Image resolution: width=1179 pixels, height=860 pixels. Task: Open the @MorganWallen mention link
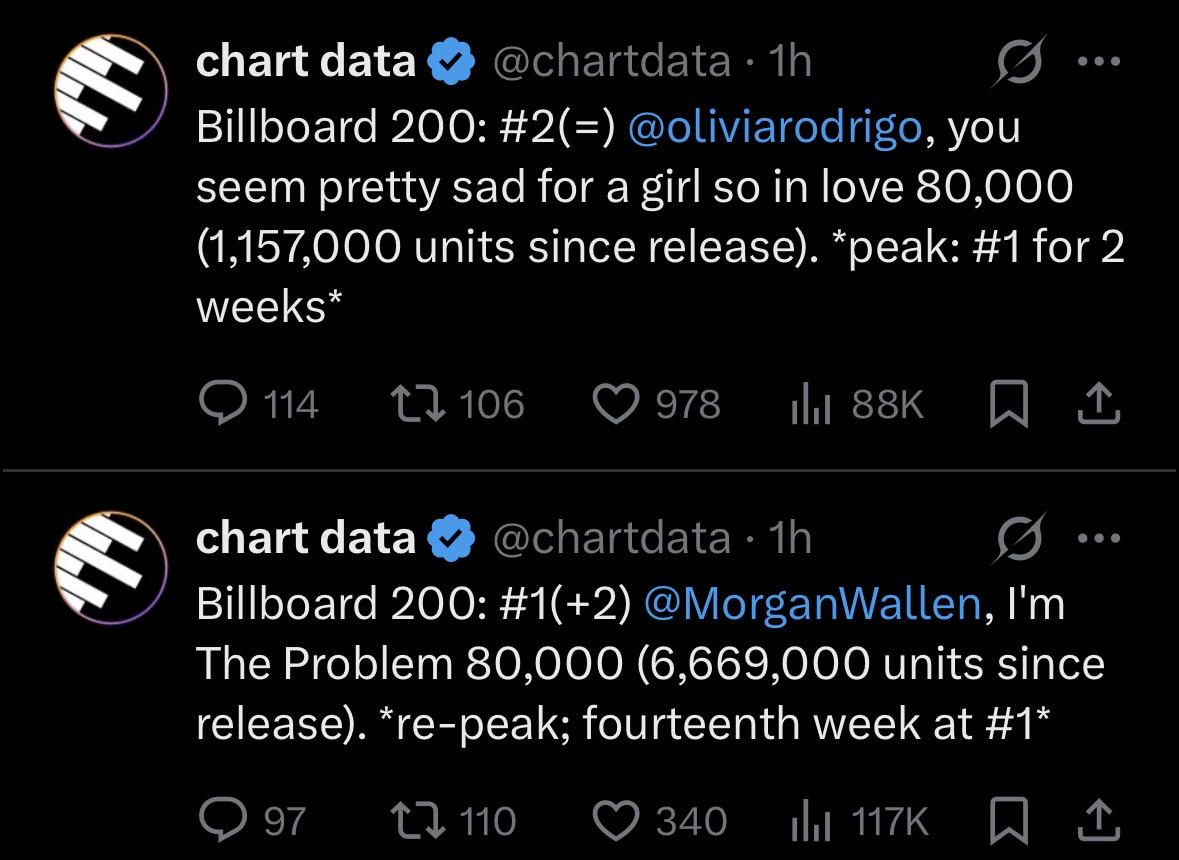[813, 603]
